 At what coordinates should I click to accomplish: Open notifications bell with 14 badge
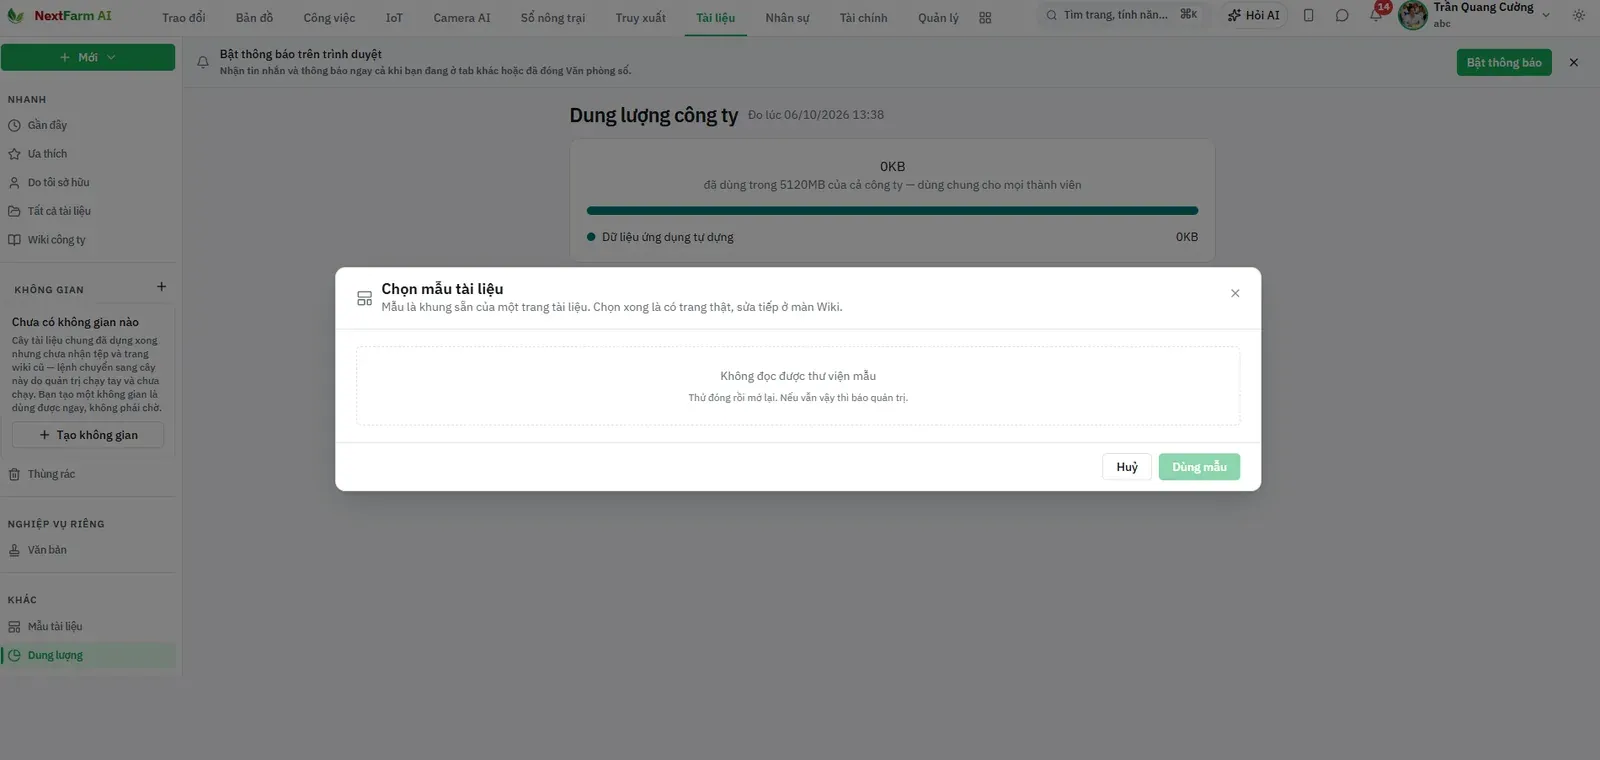[x=1376, y=15]
